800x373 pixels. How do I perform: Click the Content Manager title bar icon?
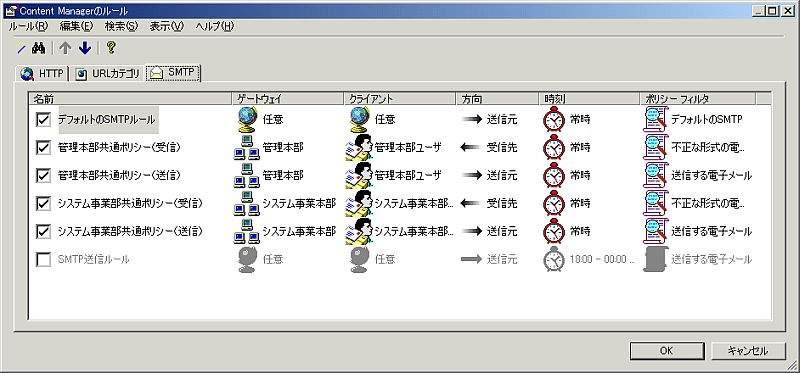click(10, 10)
